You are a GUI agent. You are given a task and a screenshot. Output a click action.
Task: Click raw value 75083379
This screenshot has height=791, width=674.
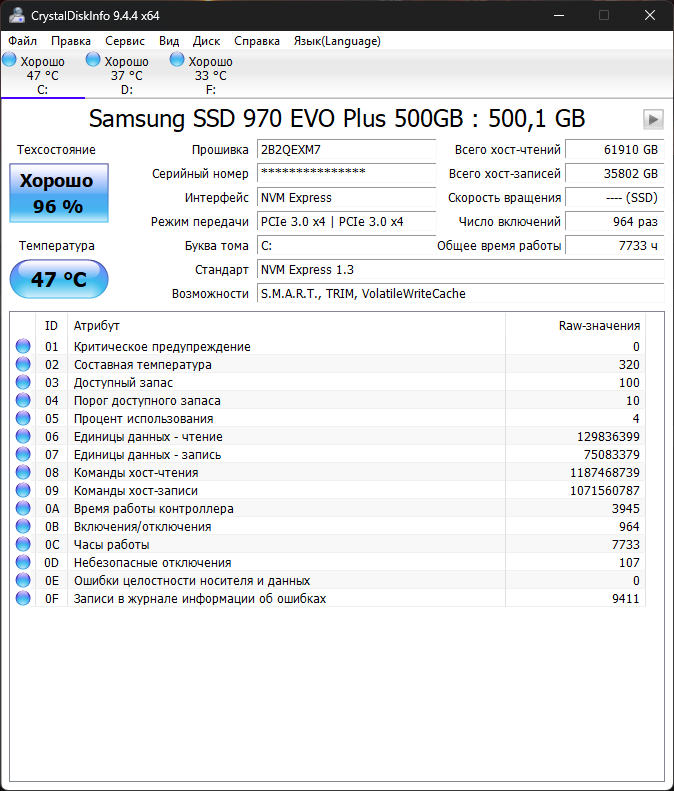[x=611, y=455]
